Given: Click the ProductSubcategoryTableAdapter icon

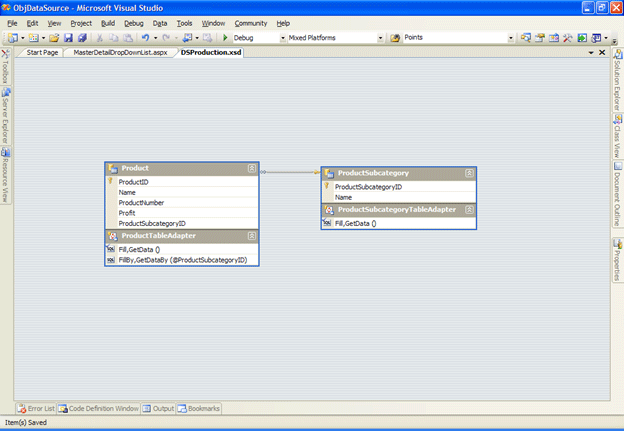Looking at the screenshot, I should [x=329, y=210].
